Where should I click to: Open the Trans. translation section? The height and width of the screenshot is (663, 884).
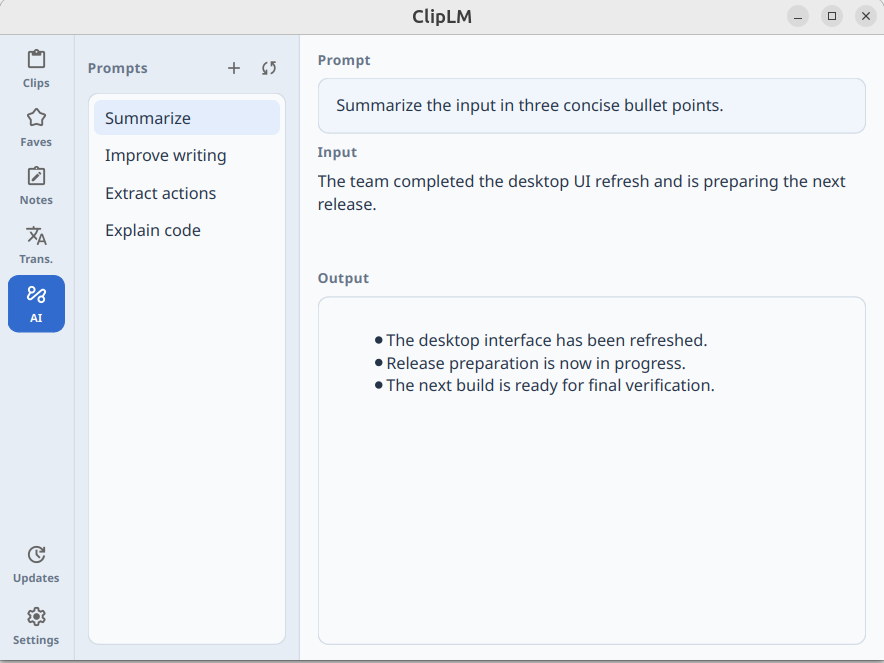(36, 245)
